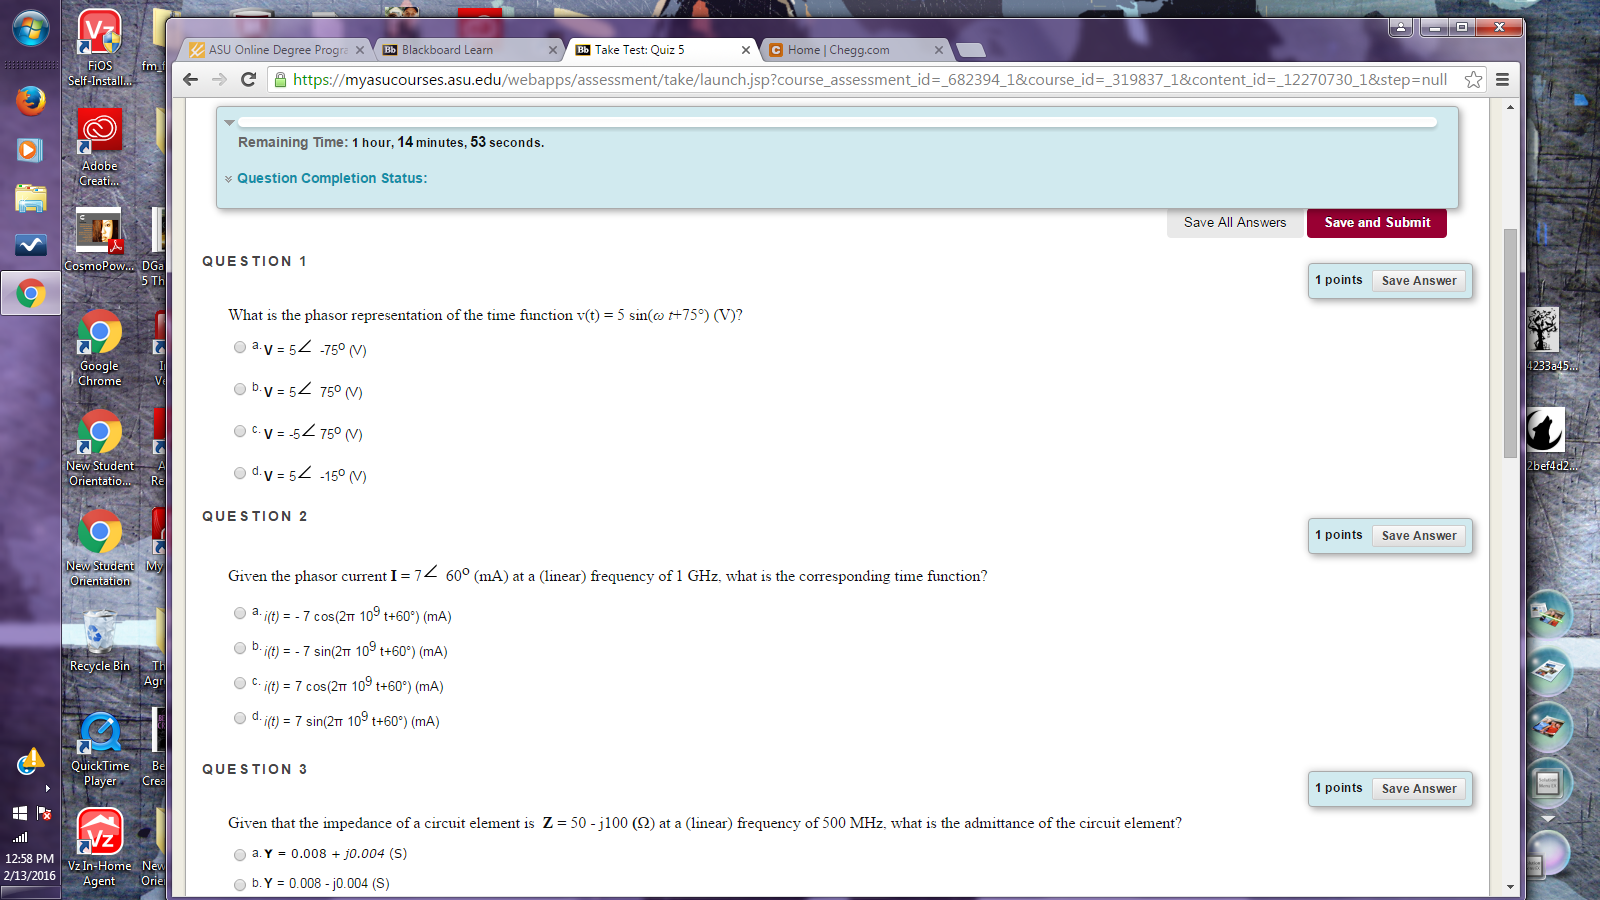The image size is (1600, 900).
Task: Bookmark this page with the star icon
Action: 1473,79
